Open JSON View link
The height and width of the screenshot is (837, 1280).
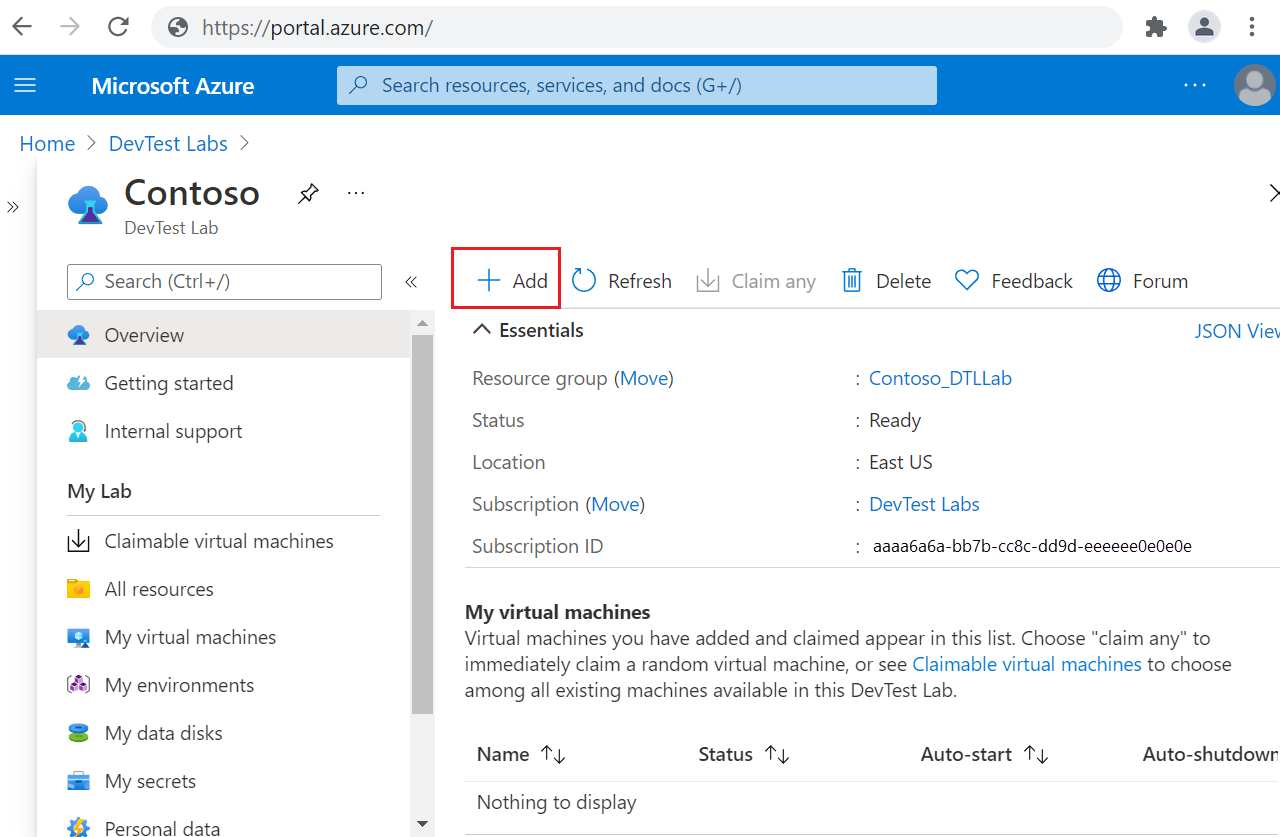coord(1237,331)
